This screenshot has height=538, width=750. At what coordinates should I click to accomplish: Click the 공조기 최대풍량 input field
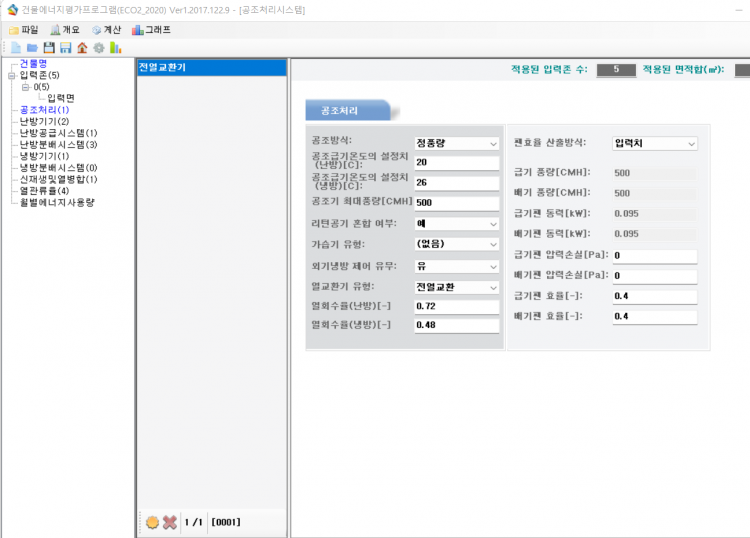[456, 202]
